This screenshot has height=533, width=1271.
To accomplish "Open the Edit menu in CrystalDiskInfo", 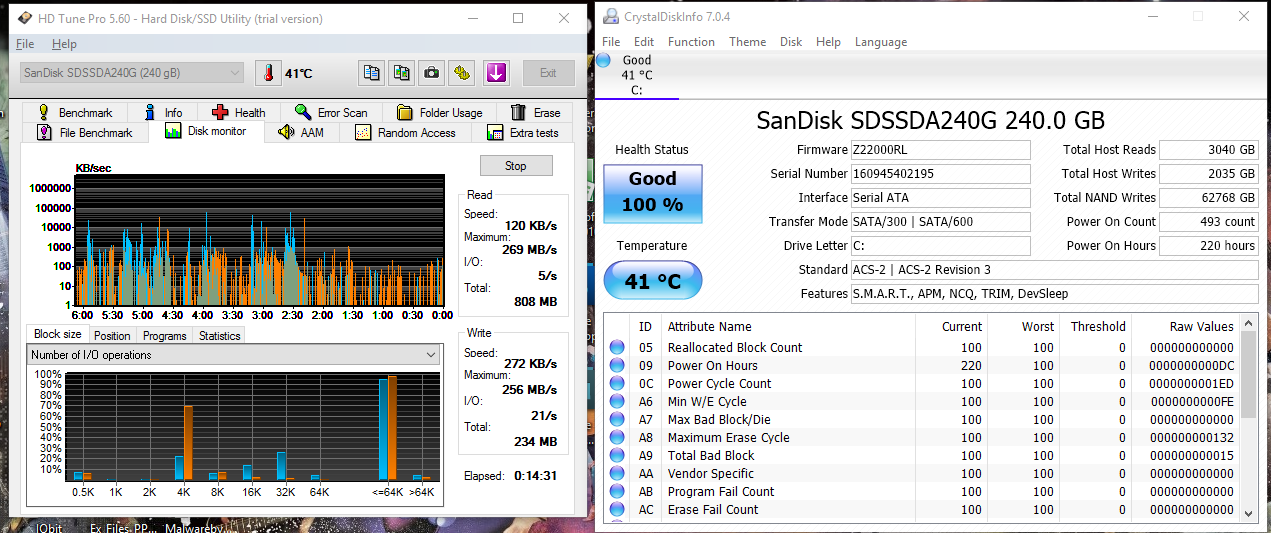I will point(644,42).
